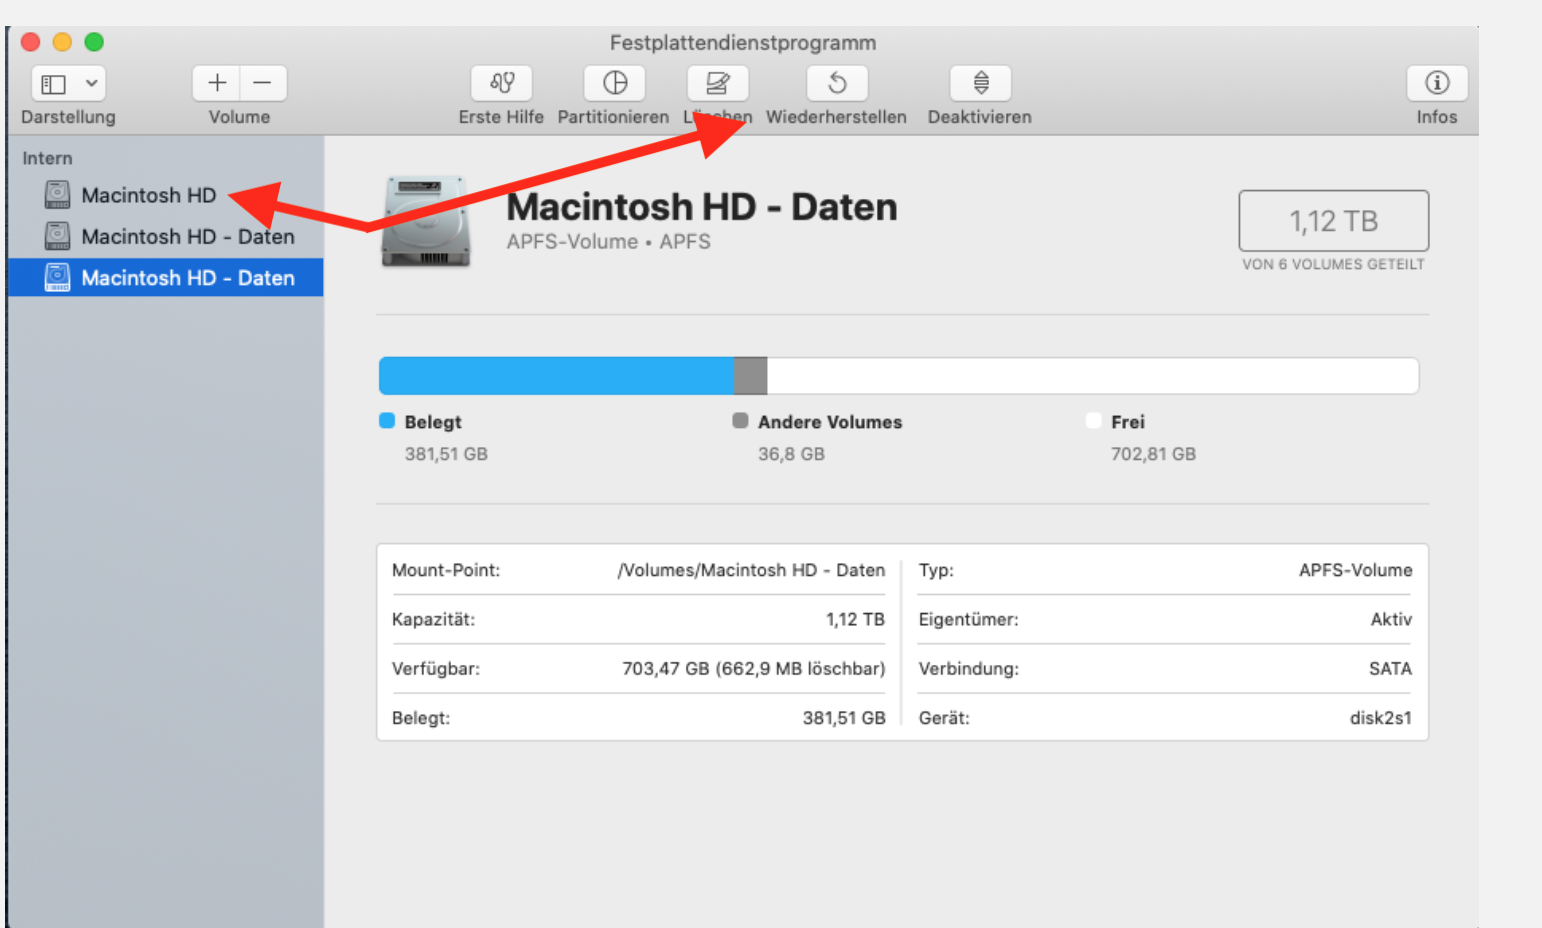Screen dimensions: 1542x928
Task: Open Partitionieren via the pie chart icon
Action: tap(615, 83)
